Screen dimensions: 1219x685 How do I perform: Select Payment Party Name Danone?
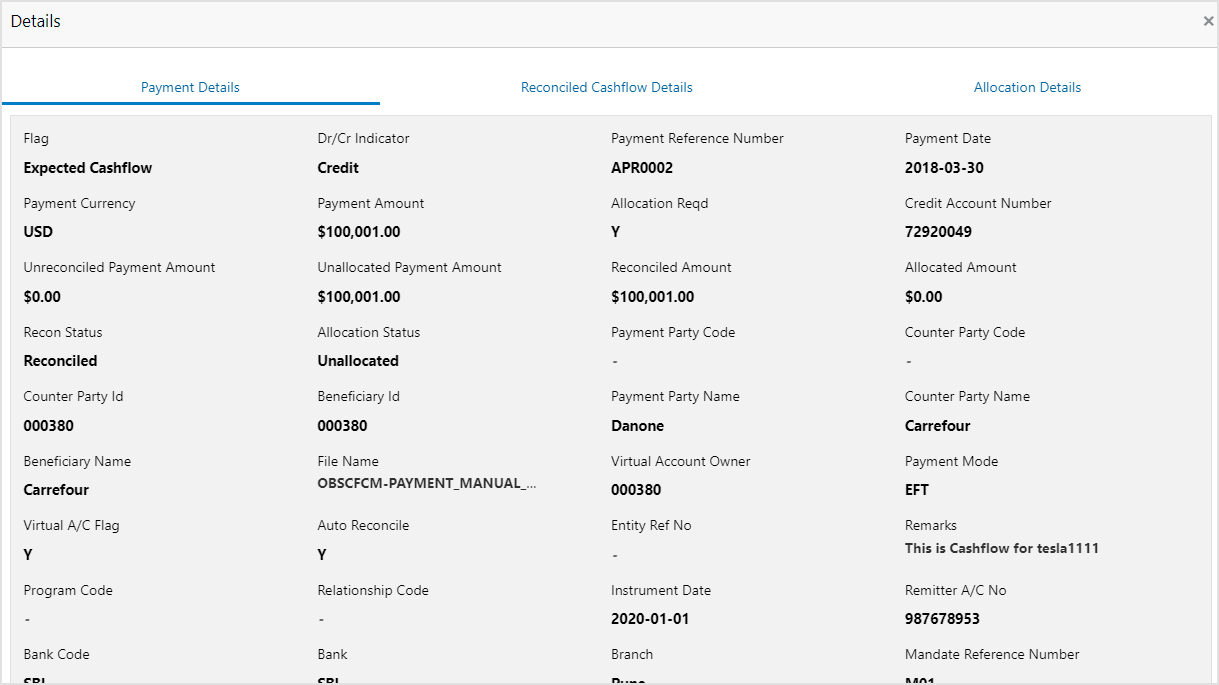638,426
